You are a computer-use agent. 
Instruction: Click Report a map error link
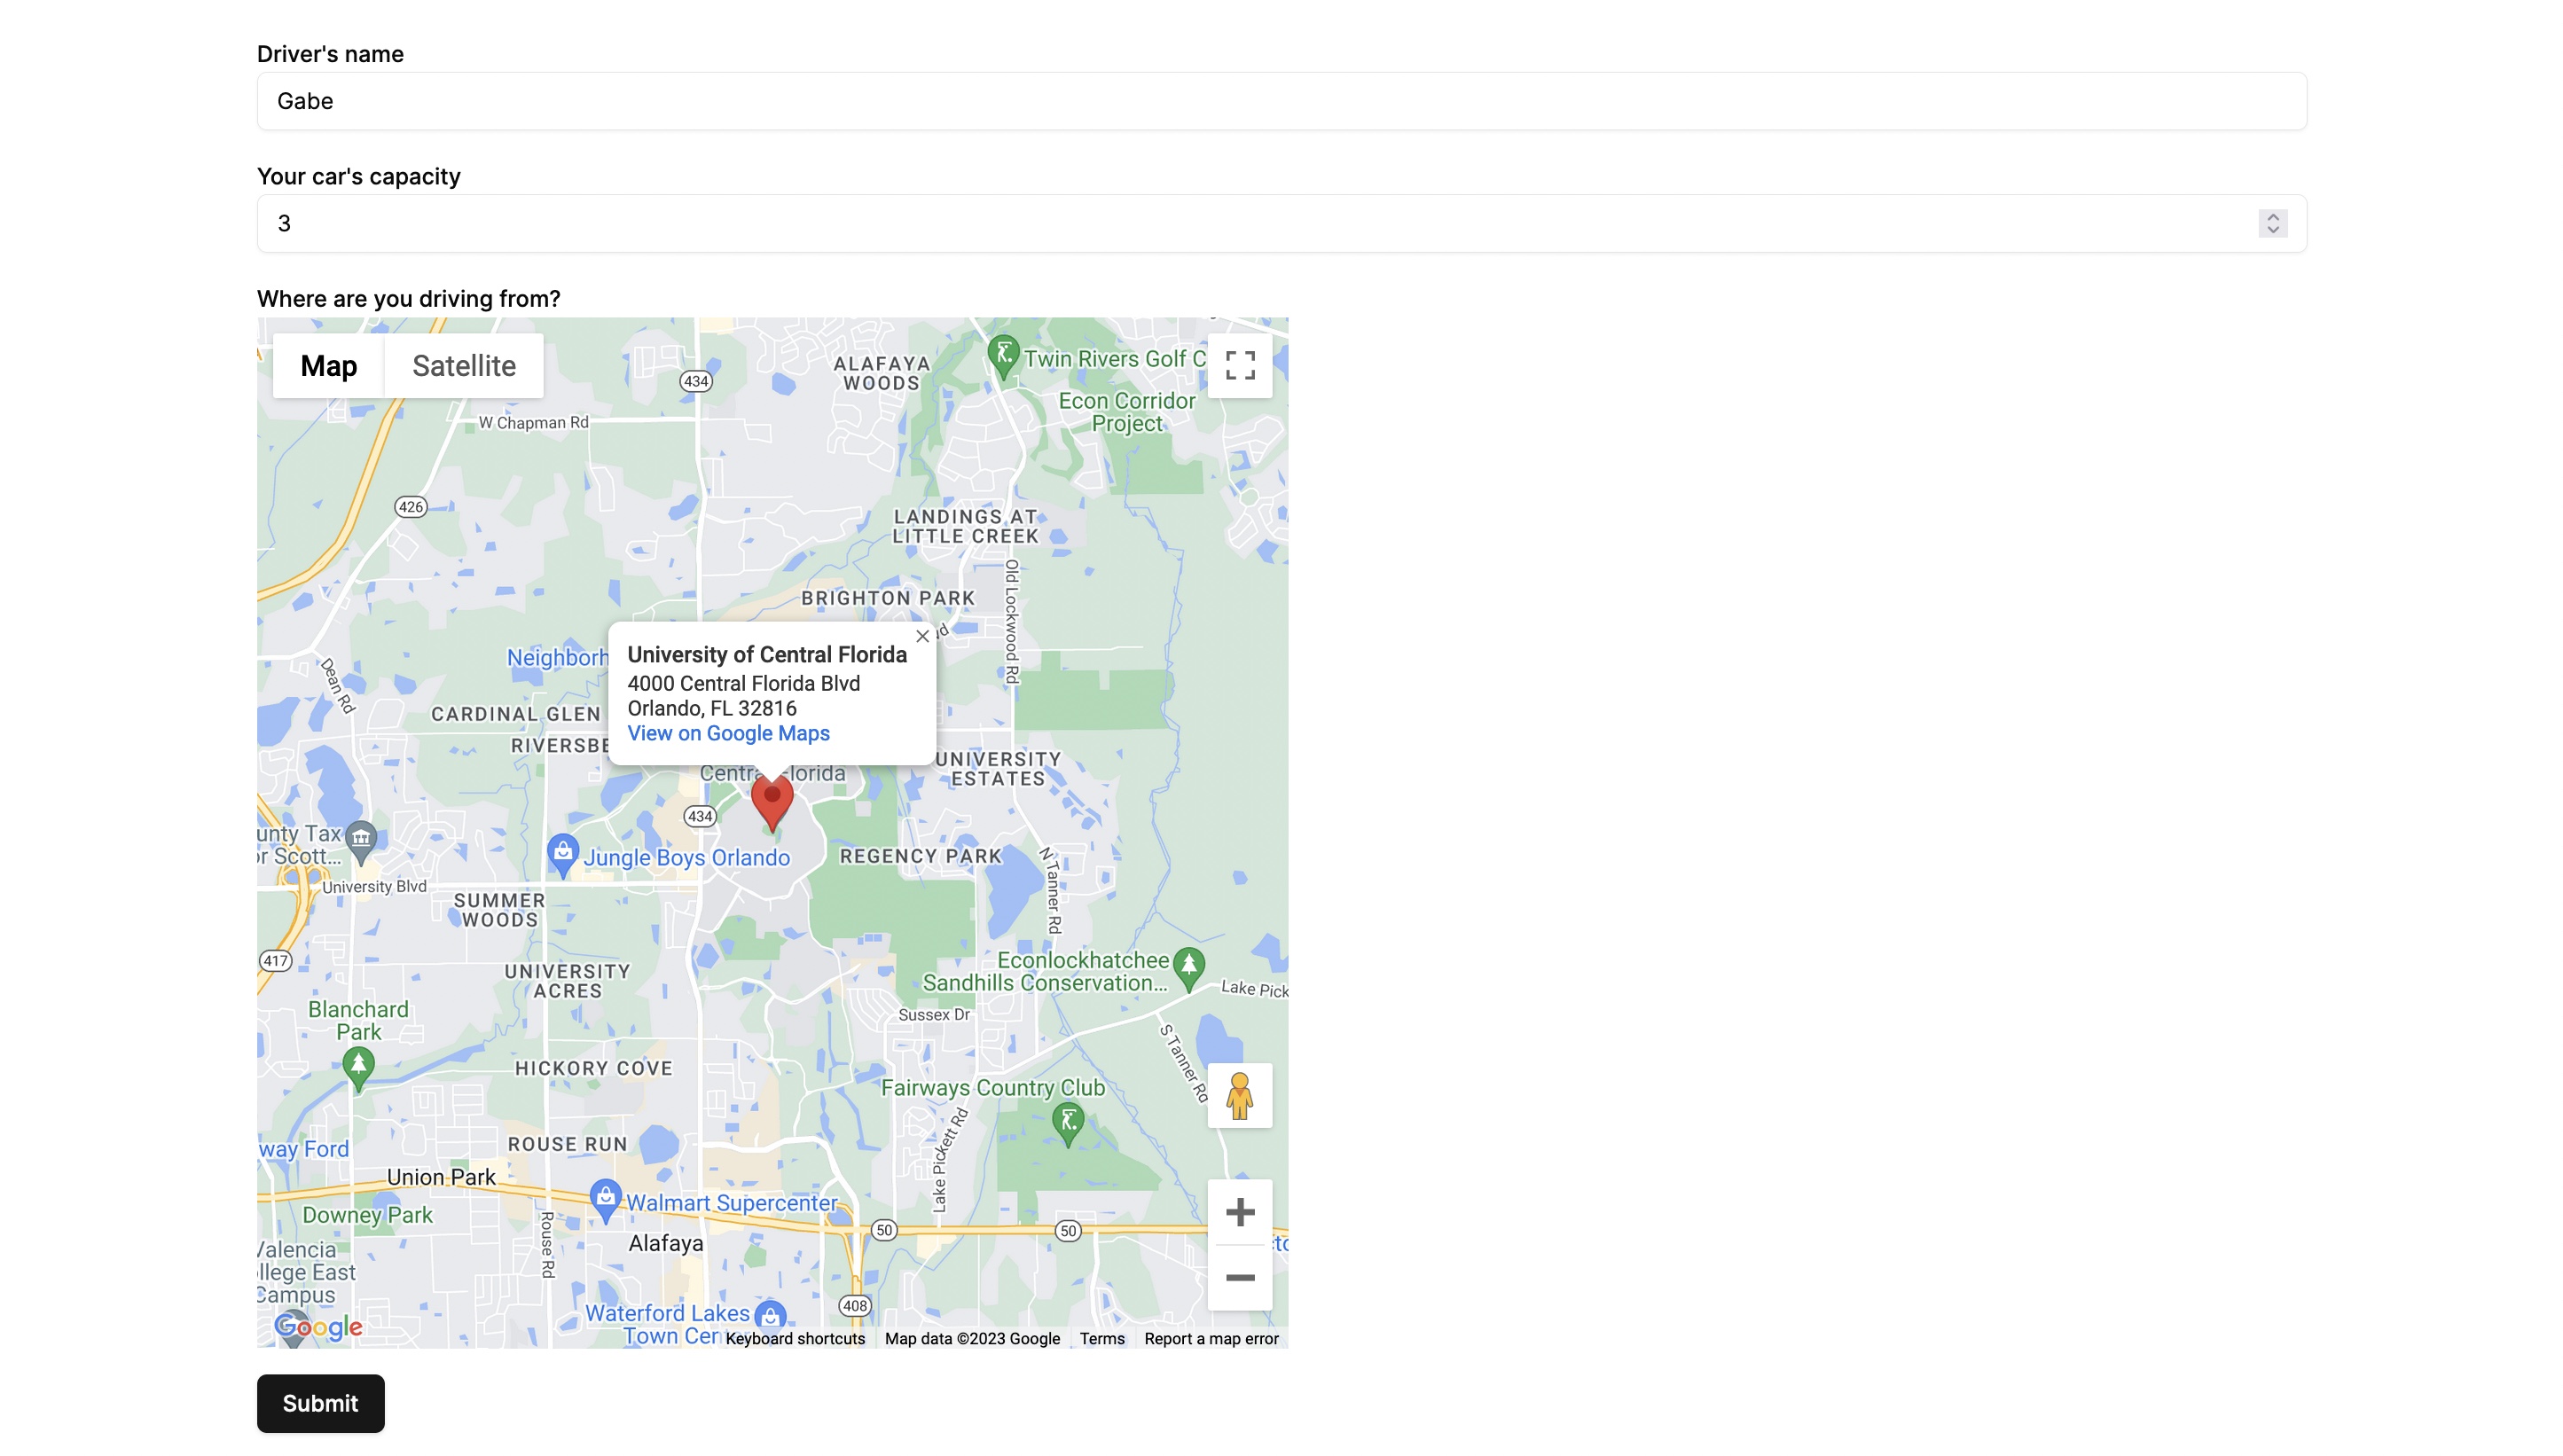click(x=1211, y=1338)
